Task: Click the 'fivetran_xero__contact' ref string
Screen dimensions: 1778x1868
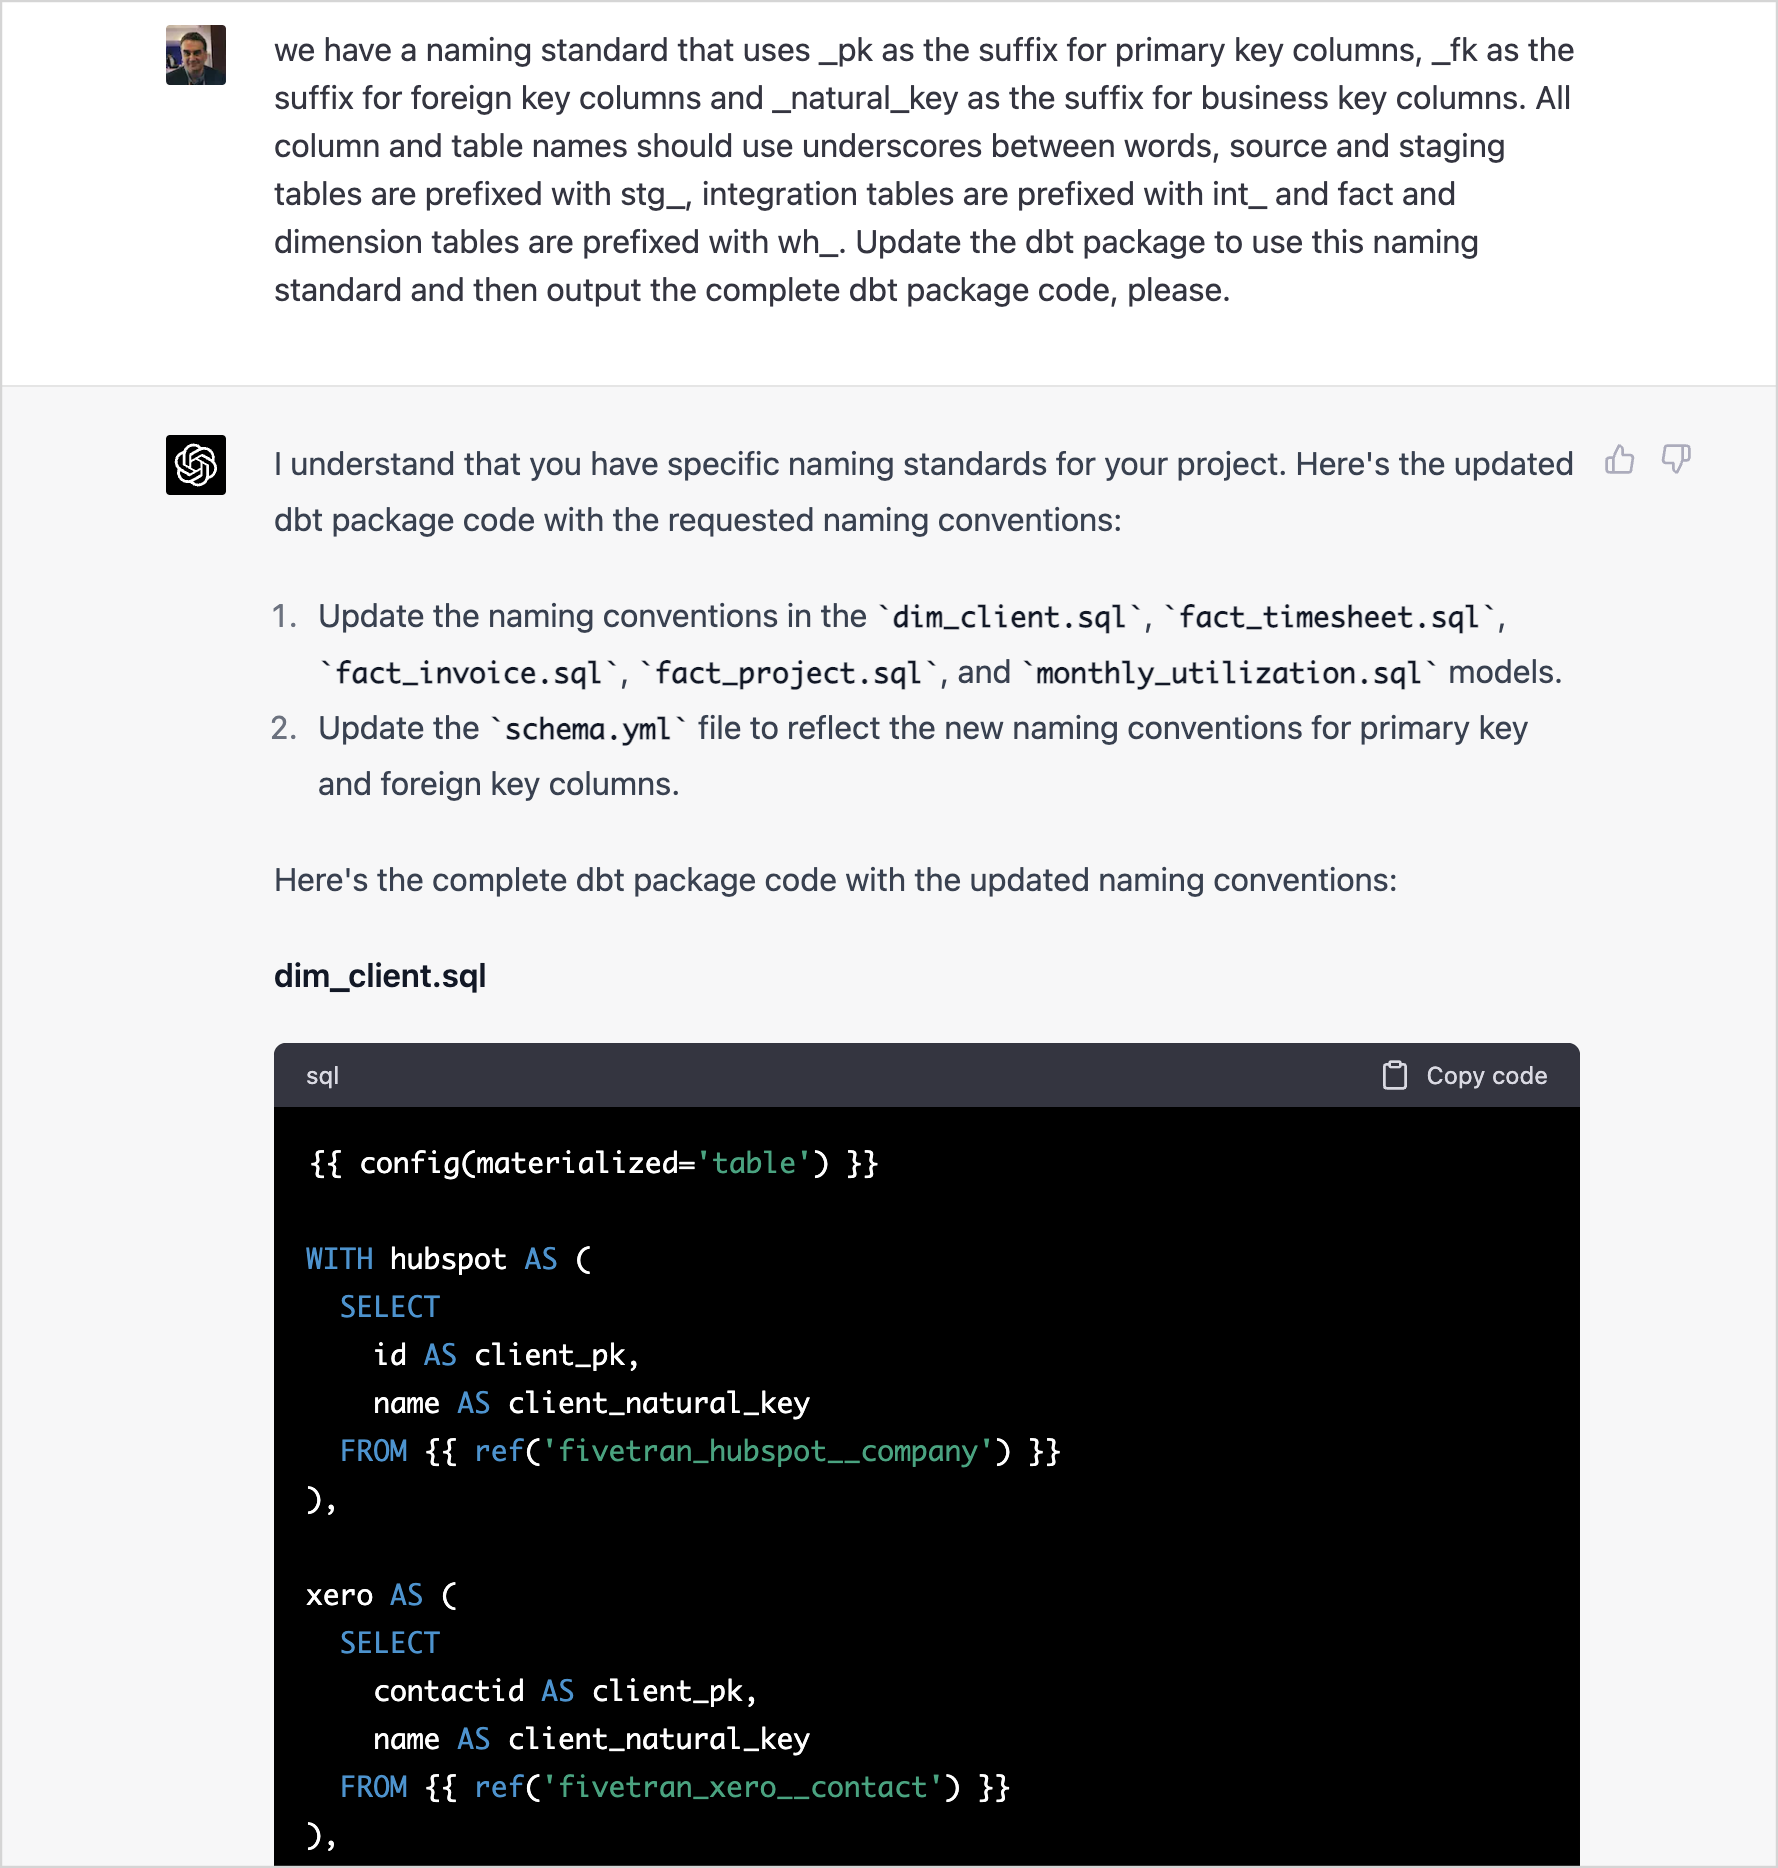Action: pos(751,1787)
